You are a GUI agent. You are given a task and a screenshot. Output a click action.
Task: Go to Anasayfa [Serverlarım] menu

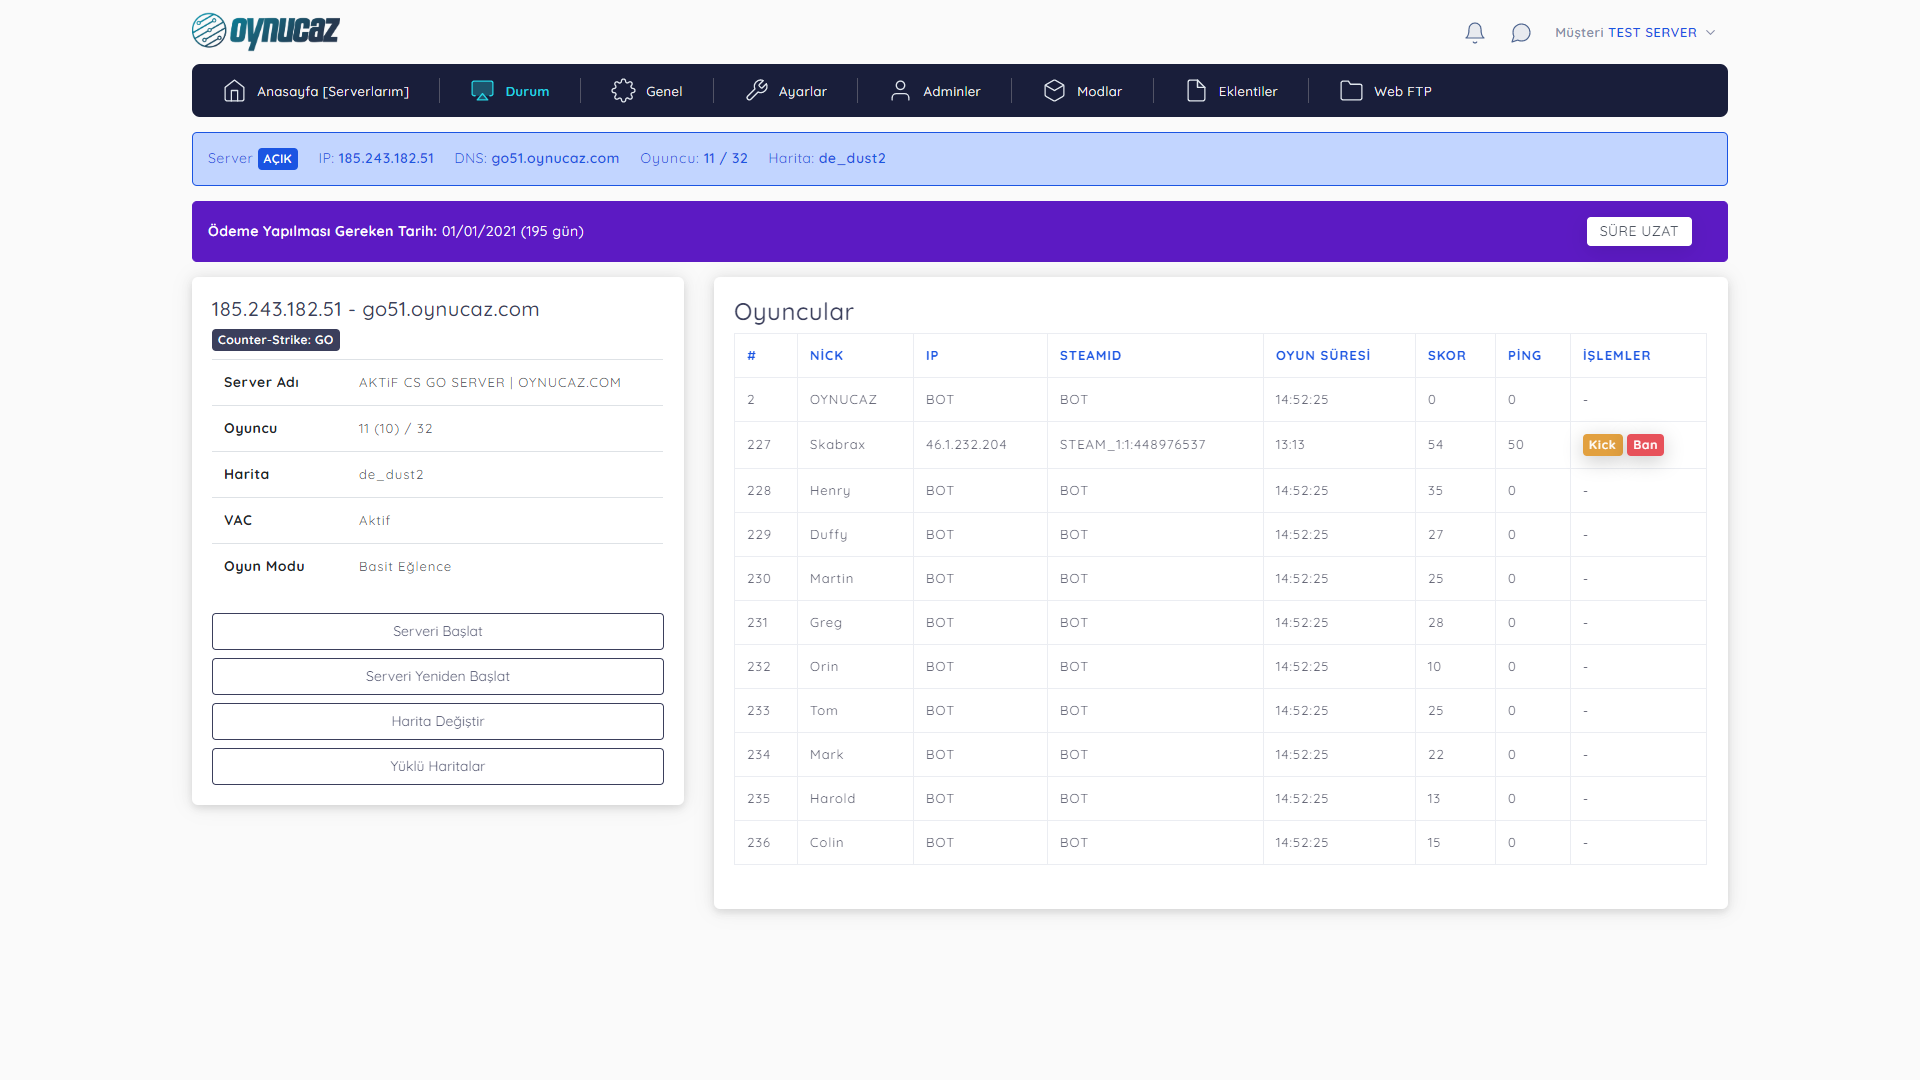click(x=315, y=91)
